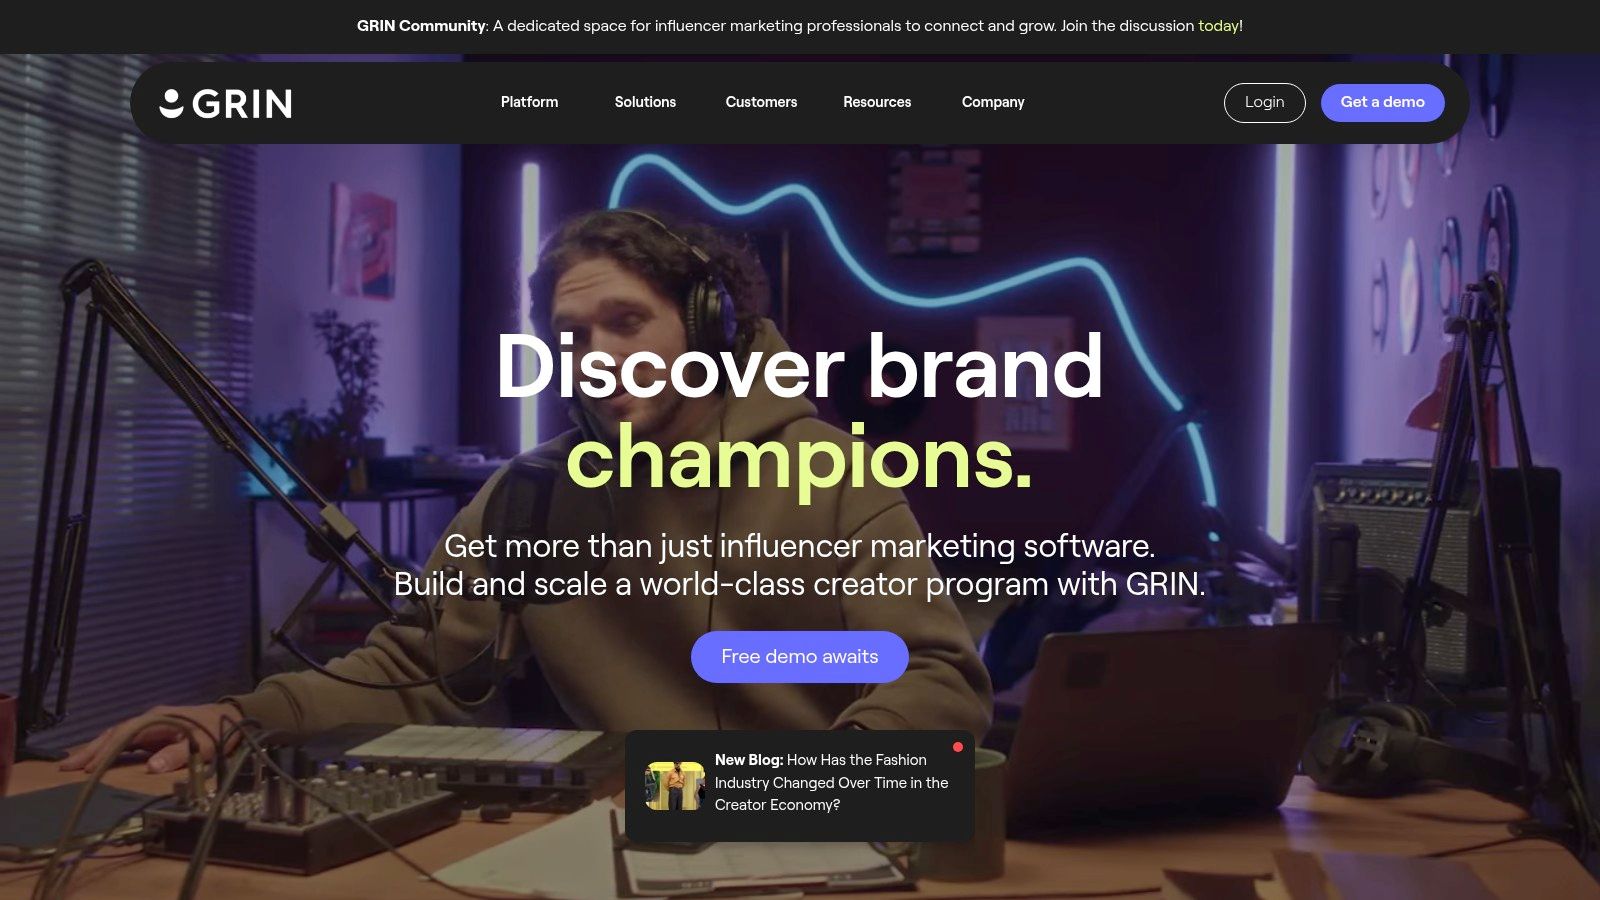The height and width of the screenshot is (900, 1600).
Task: Click the Login button
Action: pyautogui.click(x=1264, y=102)
